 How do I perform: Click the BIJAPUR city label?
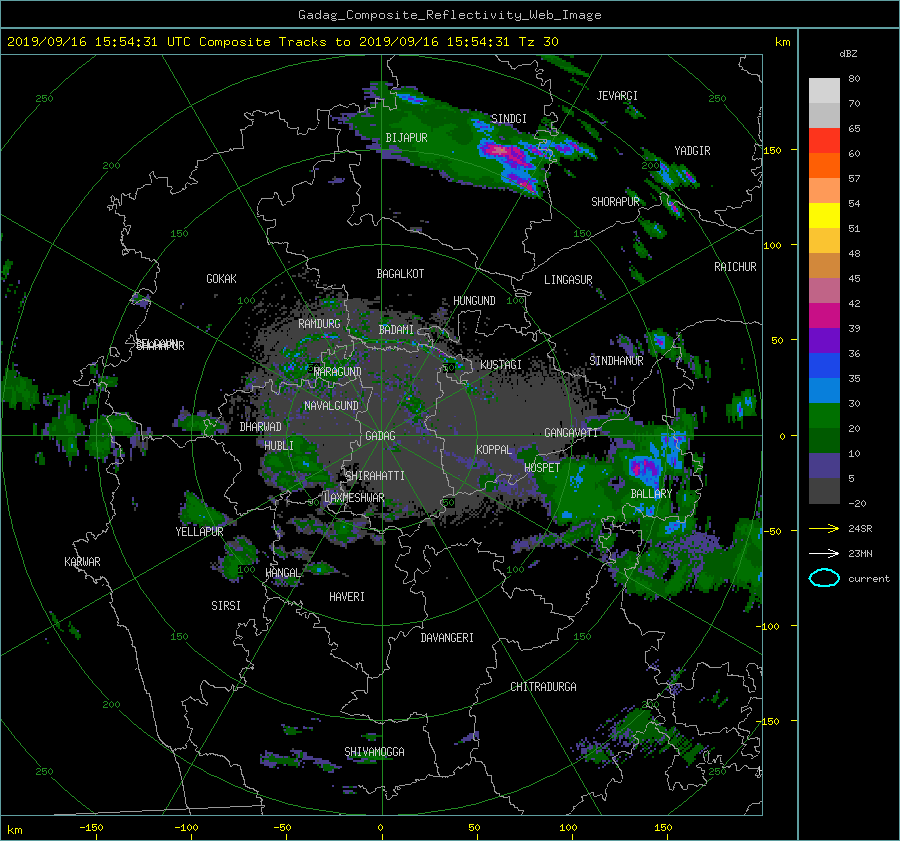[406, 138]
